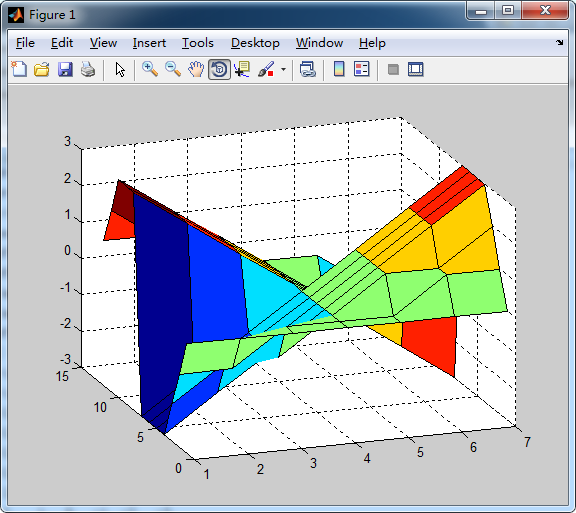
Task: Insert a colorbar using the toolbar icon
Action: [x=339, y=69]
